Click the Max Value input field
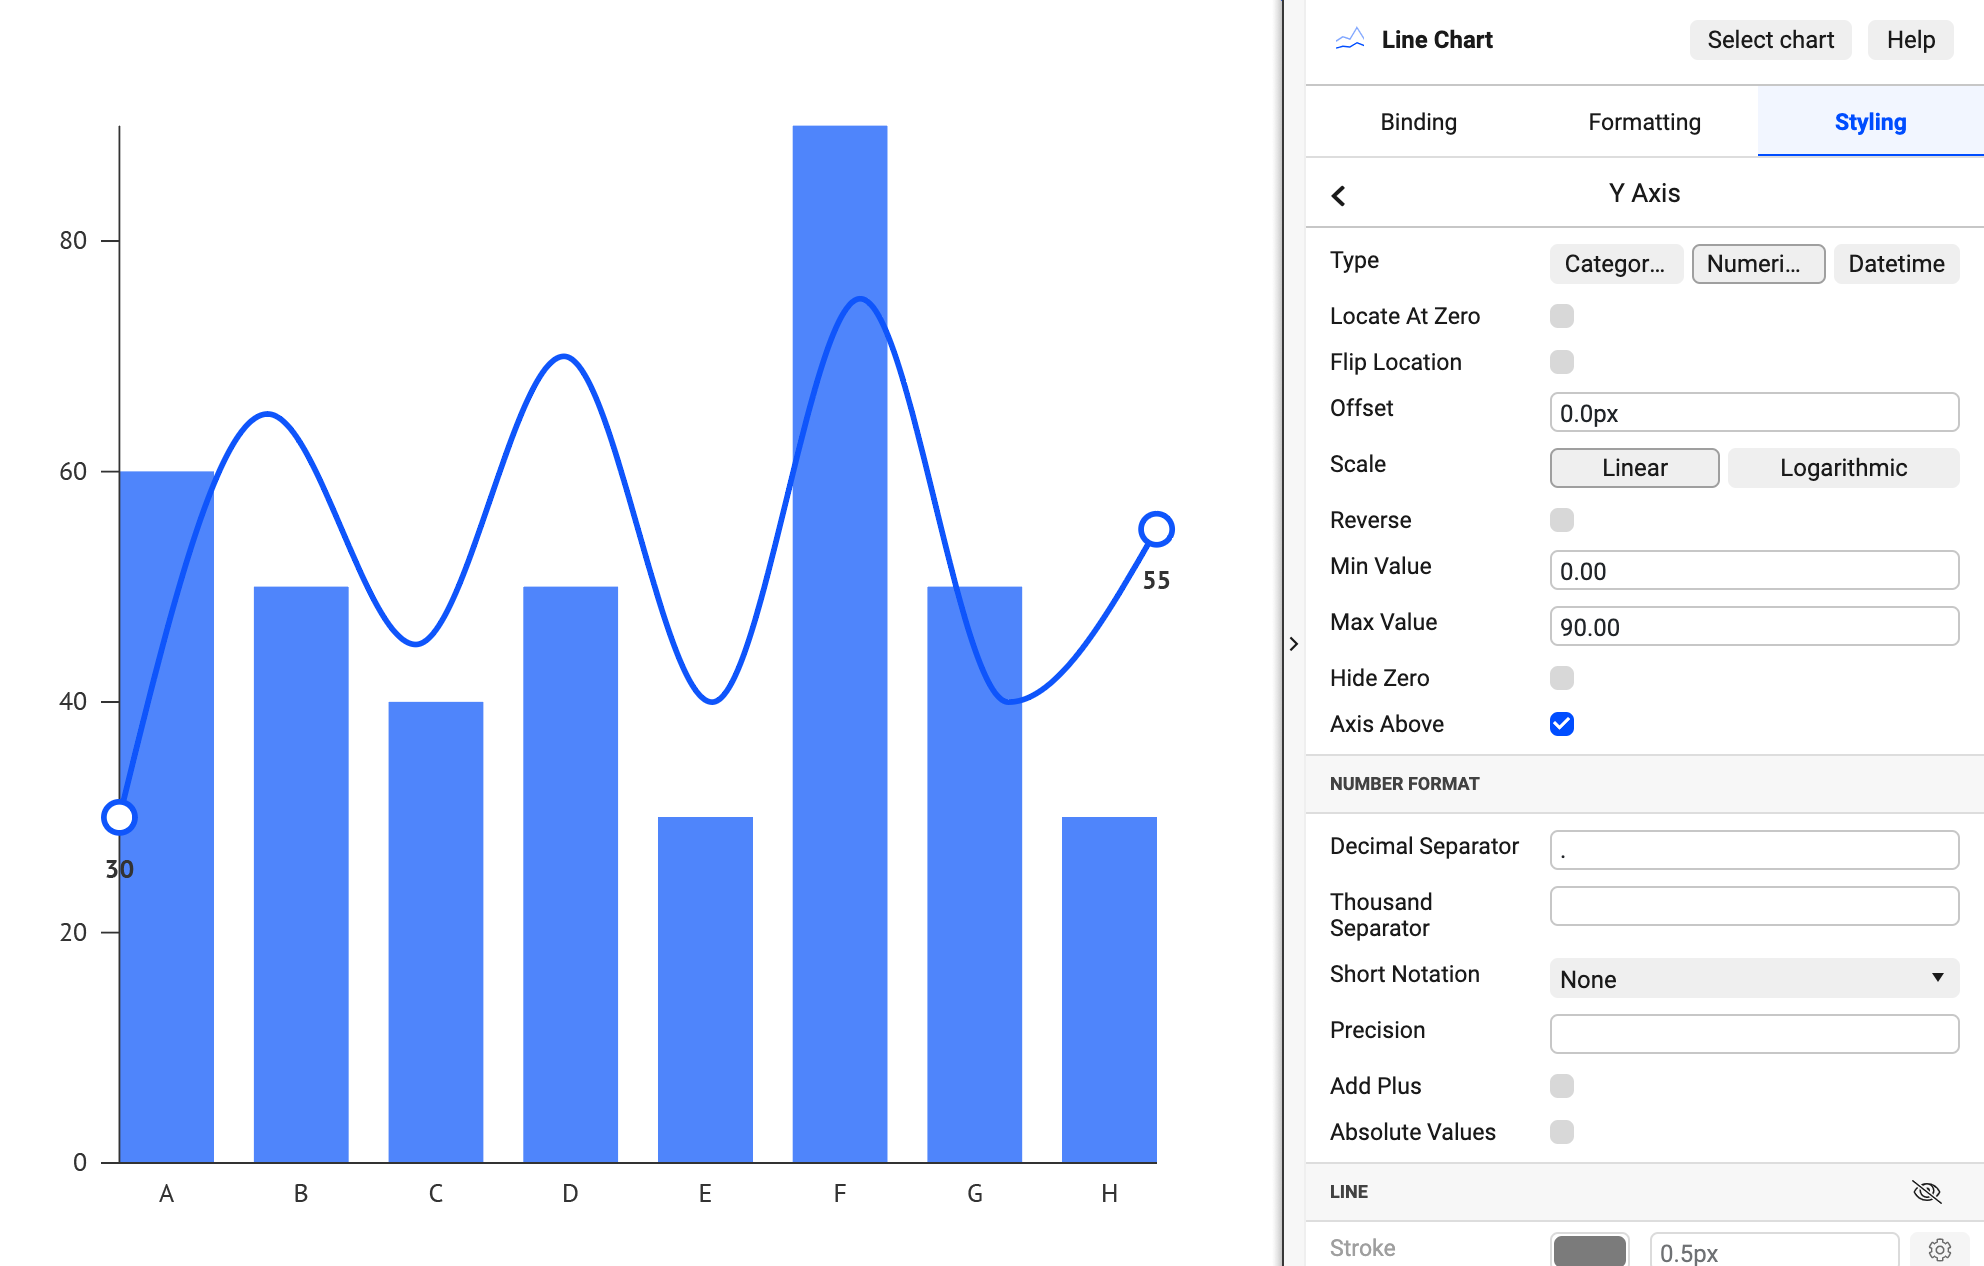The height and width of the screenshot is (1266, 1984). (x=1752, y=627)
